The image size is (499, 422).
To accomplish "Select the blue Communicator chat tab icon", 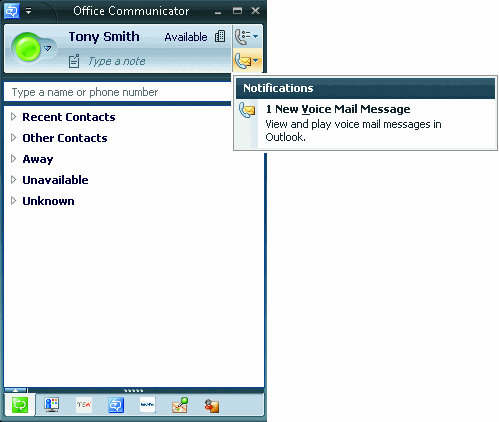I will coord(116,405).
